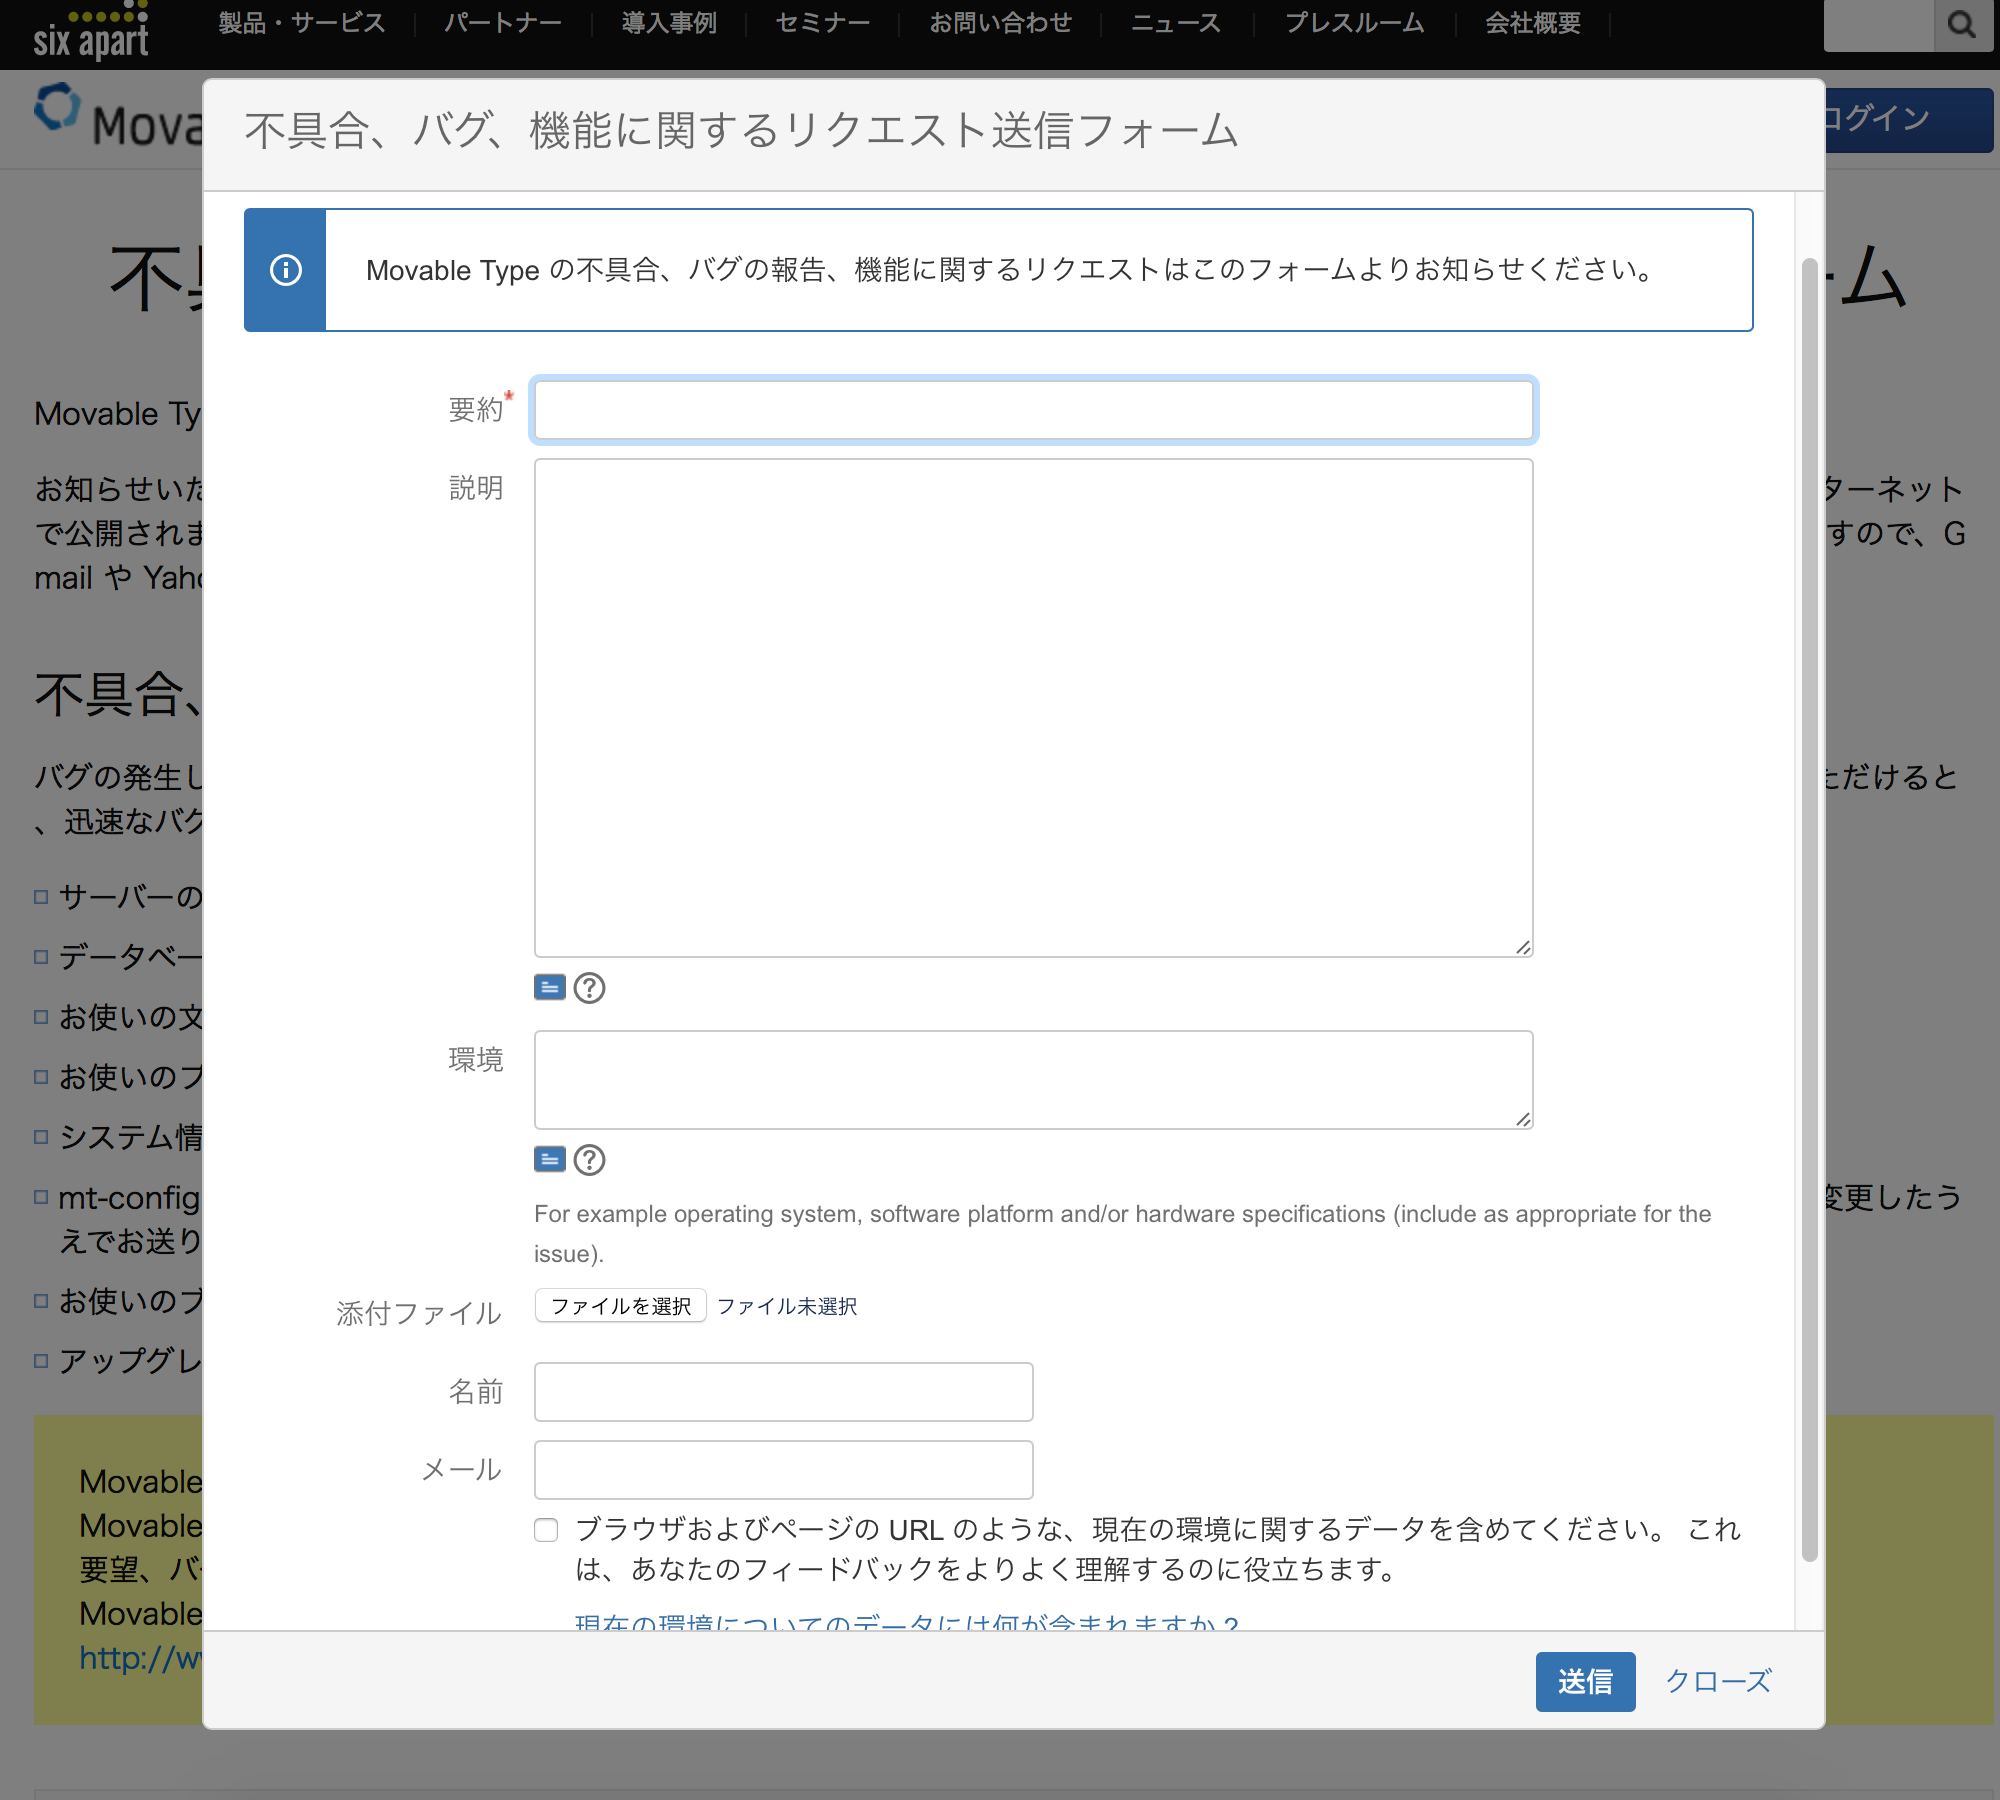Click the search magnifier icon in header
Screen dimensions: 2000x1800
coord(1963,24)
